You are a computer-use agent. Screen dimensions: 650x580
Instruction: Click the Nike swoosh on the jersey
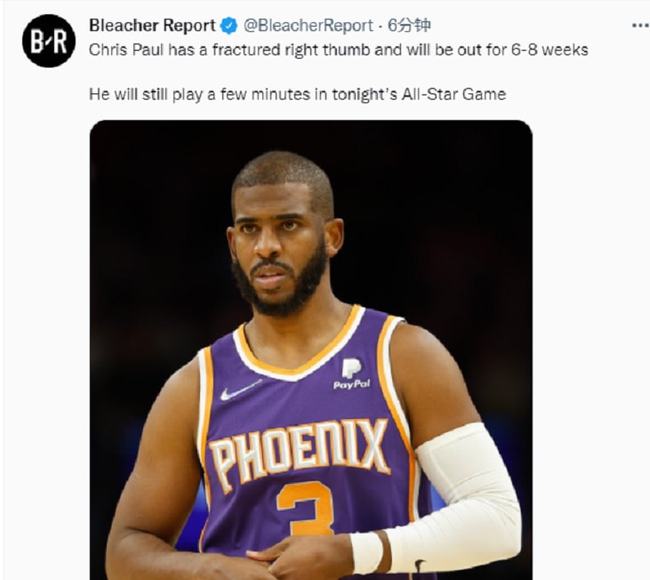pos(240,390)
